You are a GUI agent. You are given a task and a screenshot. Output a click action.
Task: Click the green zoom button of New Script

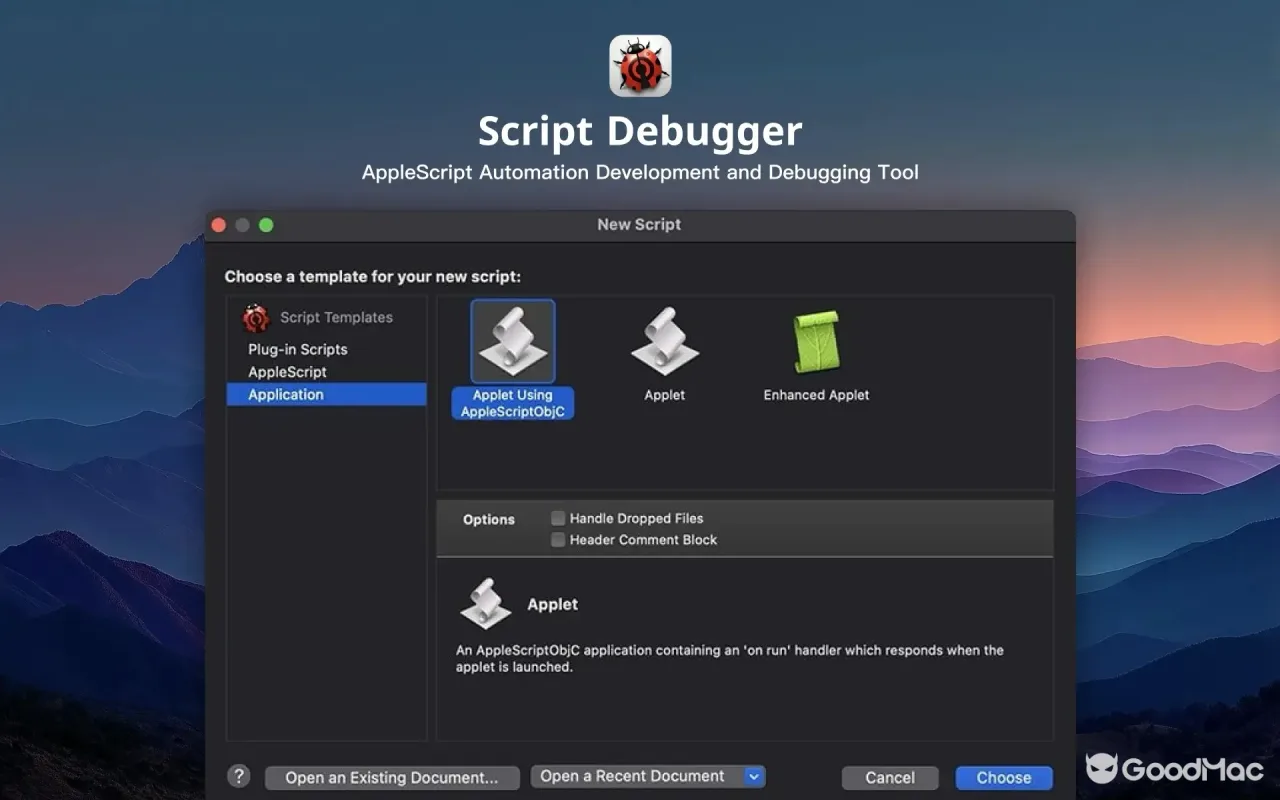click(x=266, y=225)
